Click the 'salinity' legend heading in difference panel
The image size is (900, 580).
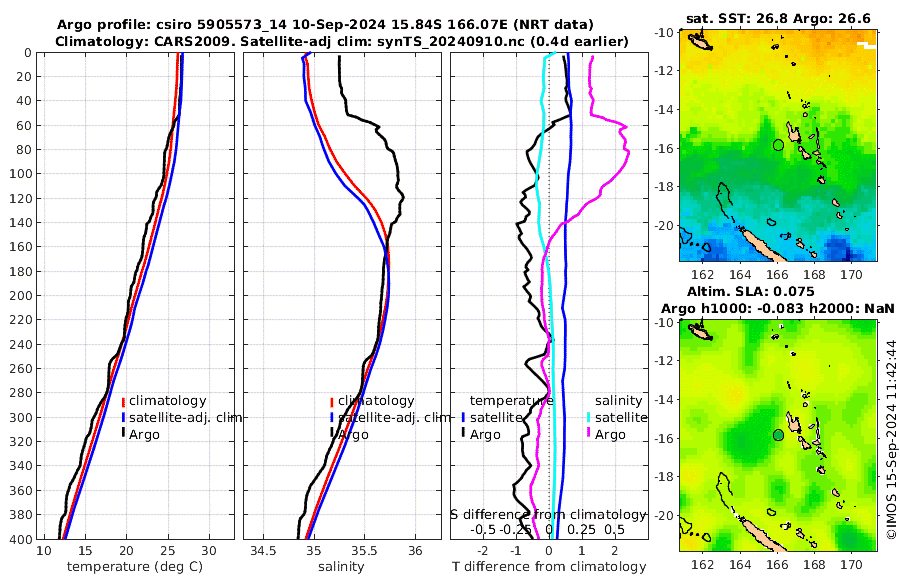619,401
